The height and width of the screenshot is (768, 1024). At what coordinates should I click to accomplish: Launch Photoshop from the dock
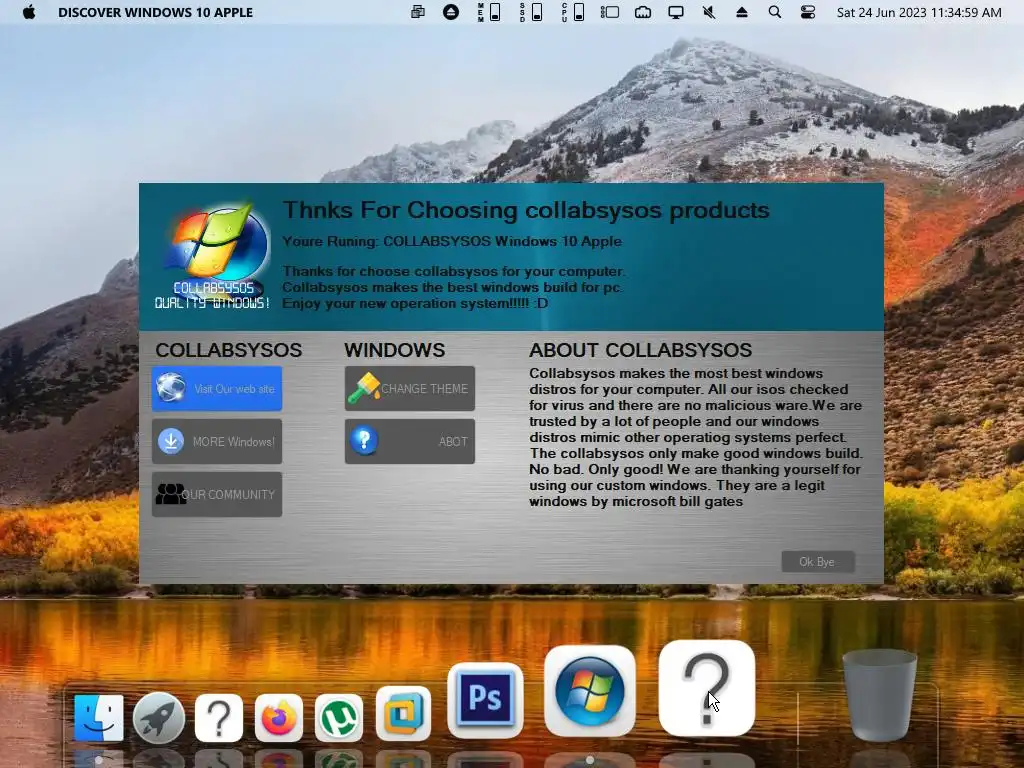(x=485, y=700)
